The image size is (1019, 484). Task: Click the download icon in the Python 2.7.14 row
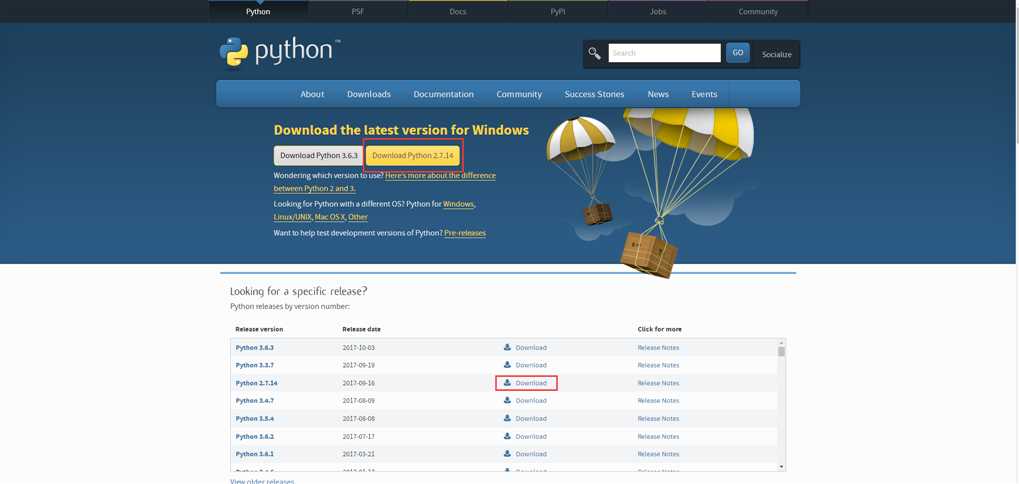tap(508, 383)
